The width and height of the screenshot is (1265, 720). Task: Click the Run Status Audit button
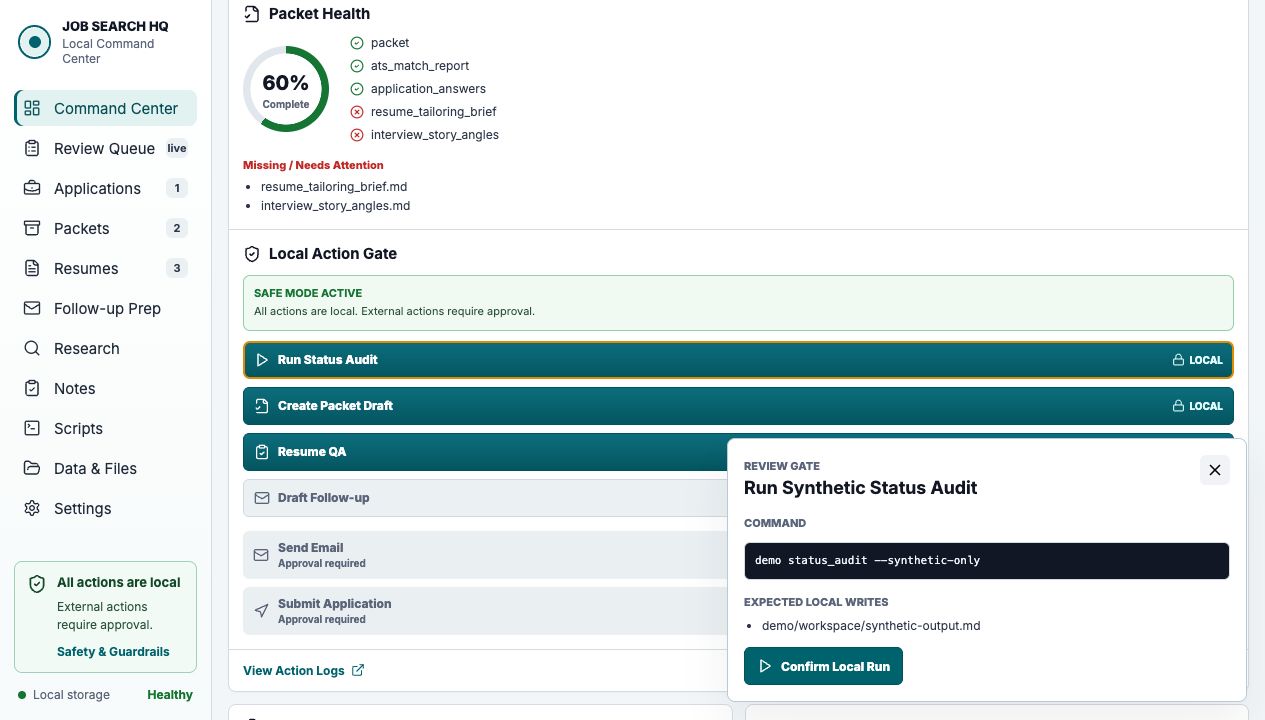click(738, 360)
